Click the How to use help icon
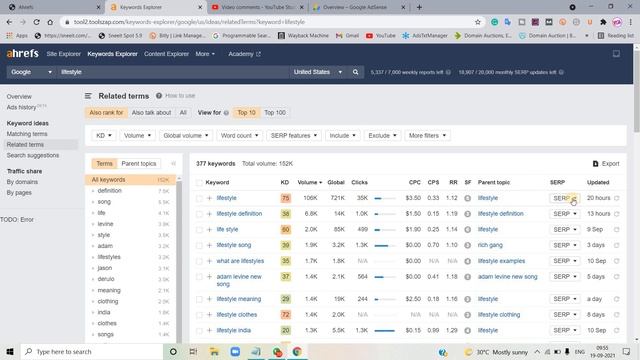Viewport: 640px width, 360px height. [159, 96]
